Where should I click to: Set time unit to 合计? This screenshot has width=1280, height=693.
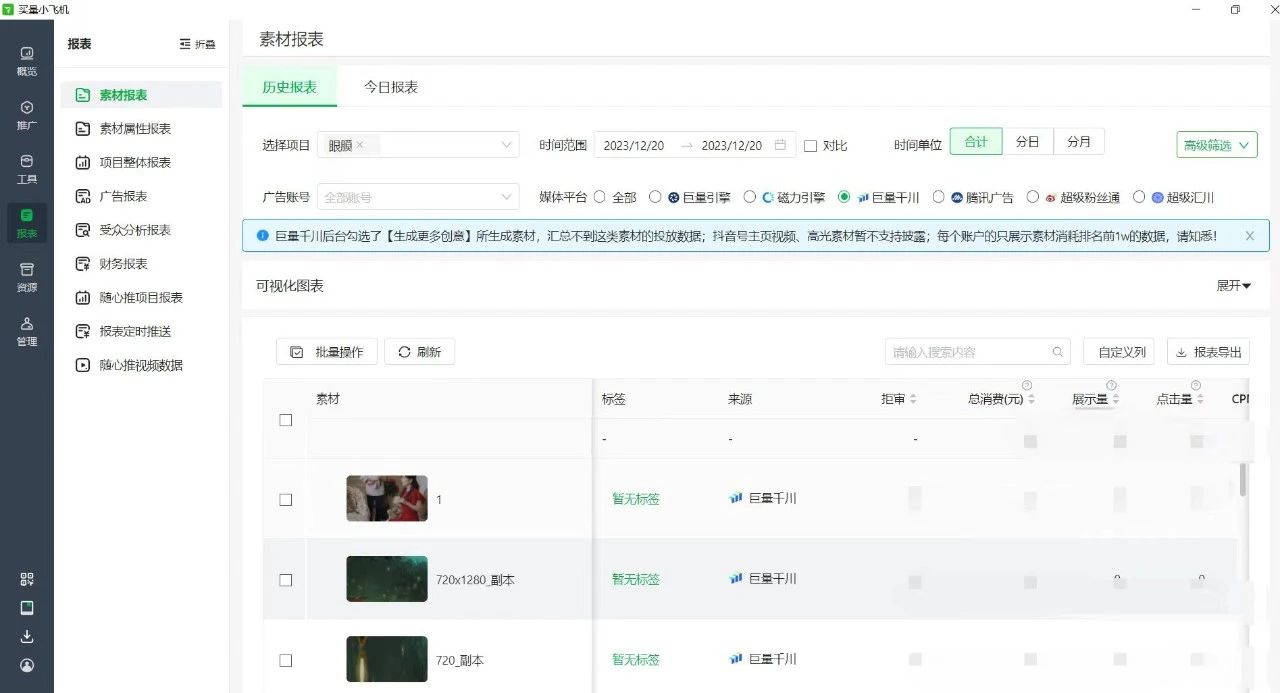tap(976, 142)
